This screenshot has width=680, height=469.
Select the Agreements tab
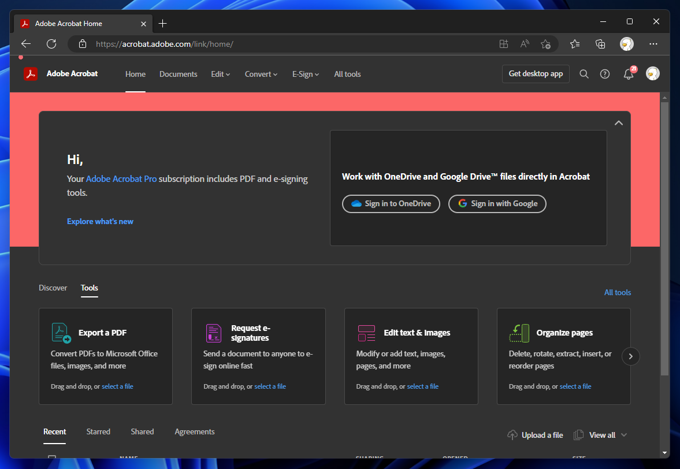(194, 432)
